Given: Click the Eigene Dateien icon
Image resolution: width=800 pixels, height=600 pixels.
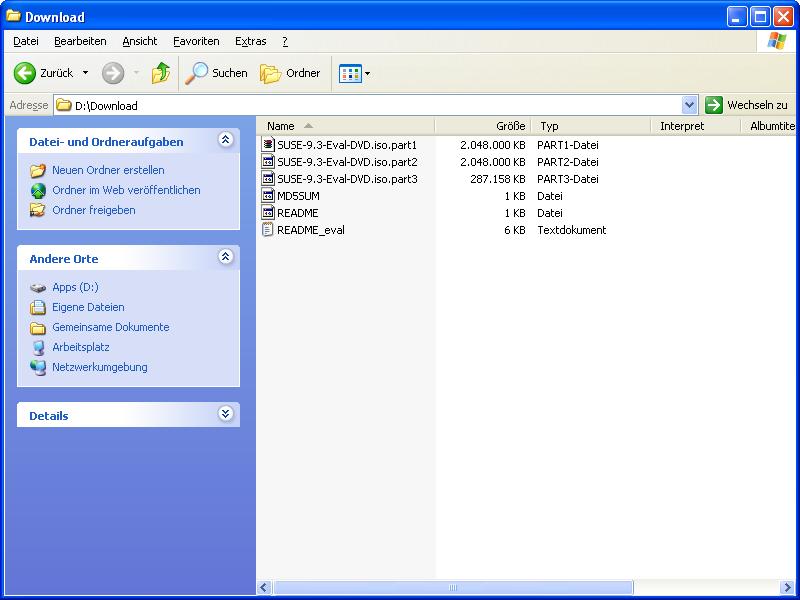Looking at the screenshot, I should (x=38, y=307).
